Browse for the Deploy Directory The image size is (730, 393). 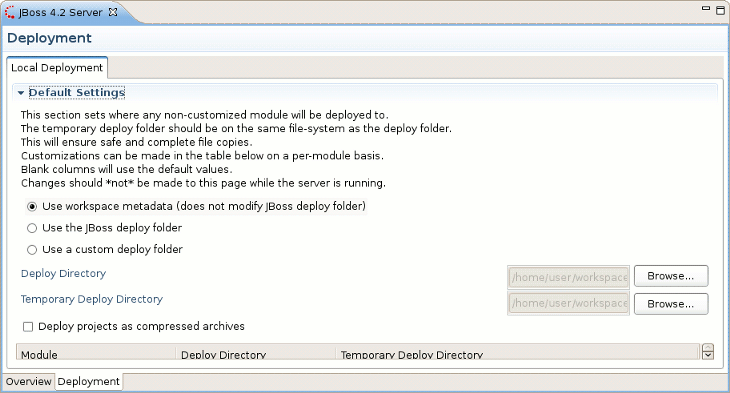point(671,276)
